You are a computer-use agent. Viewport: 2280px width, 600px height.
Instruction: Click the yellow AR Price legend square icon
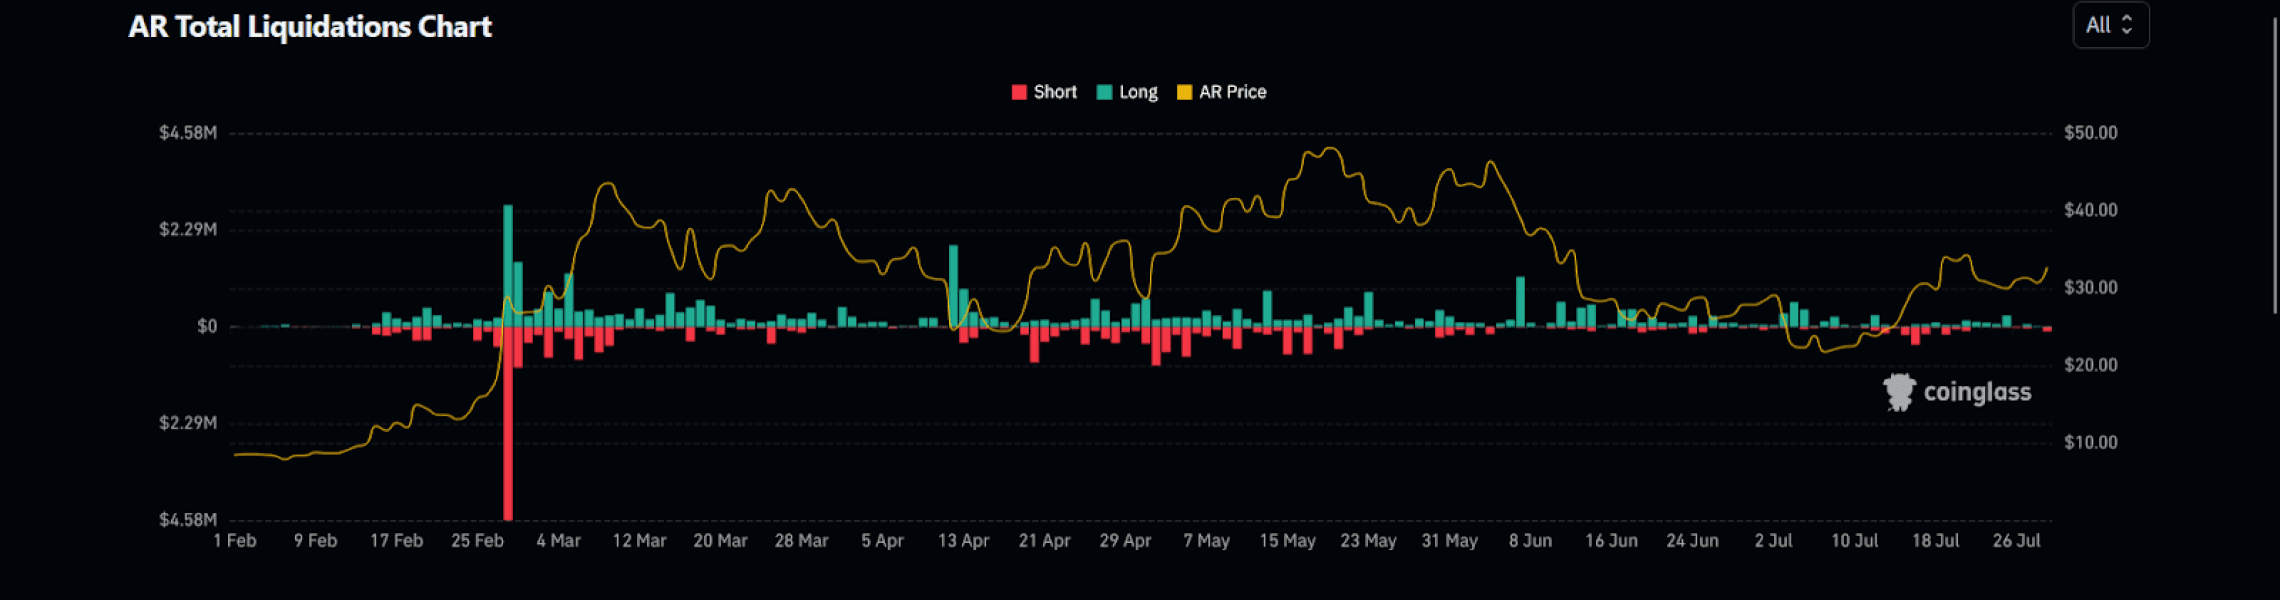1184,92
